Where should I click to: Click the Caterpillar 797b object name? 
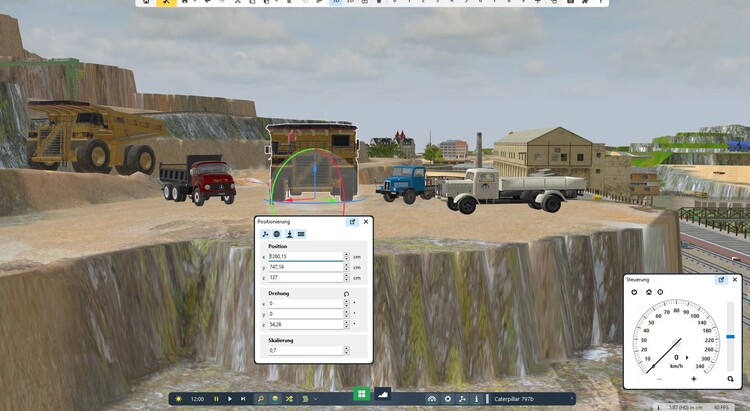click(514, 399)
